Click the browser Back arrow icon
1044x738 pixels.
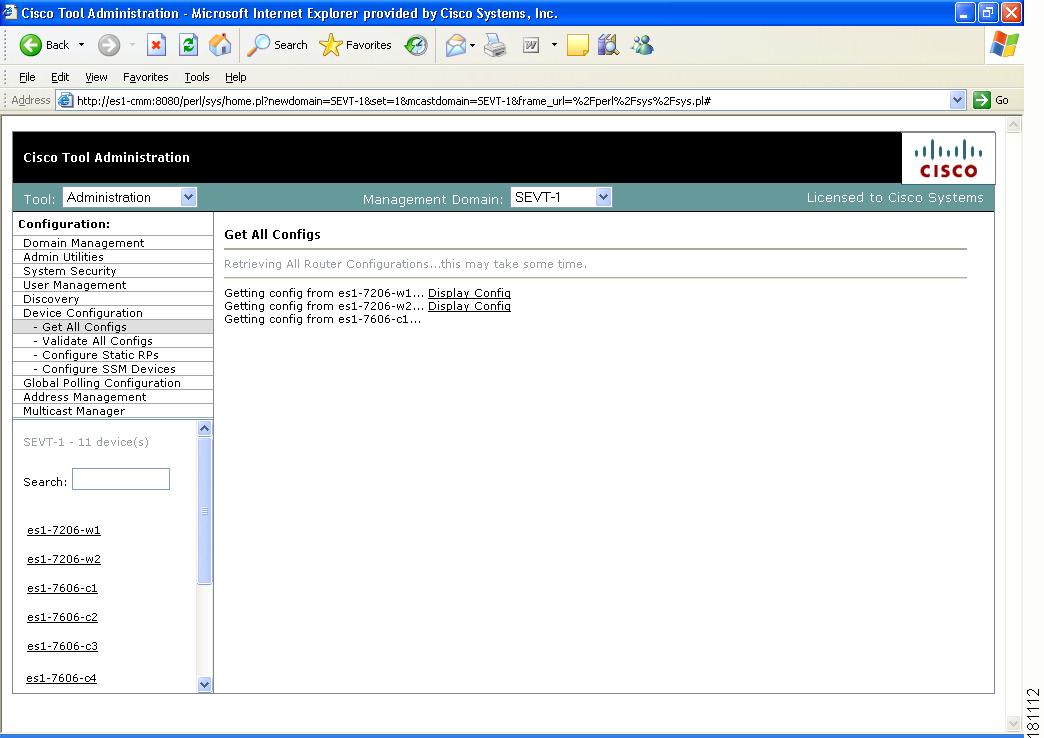31,45
